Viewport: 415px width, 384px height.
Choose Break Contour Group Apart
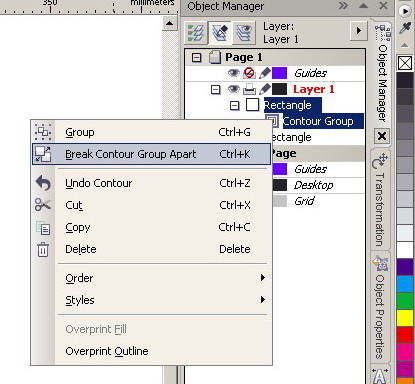pyautogui.click(x=151, y=154)
